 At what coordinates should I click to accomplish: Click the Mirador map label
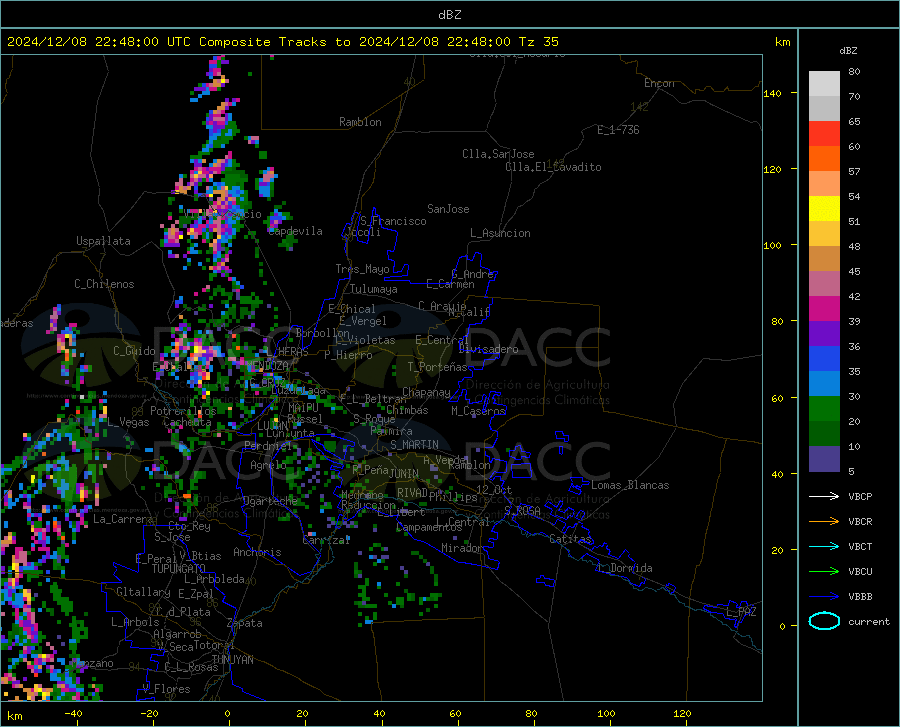pos(461,548)
